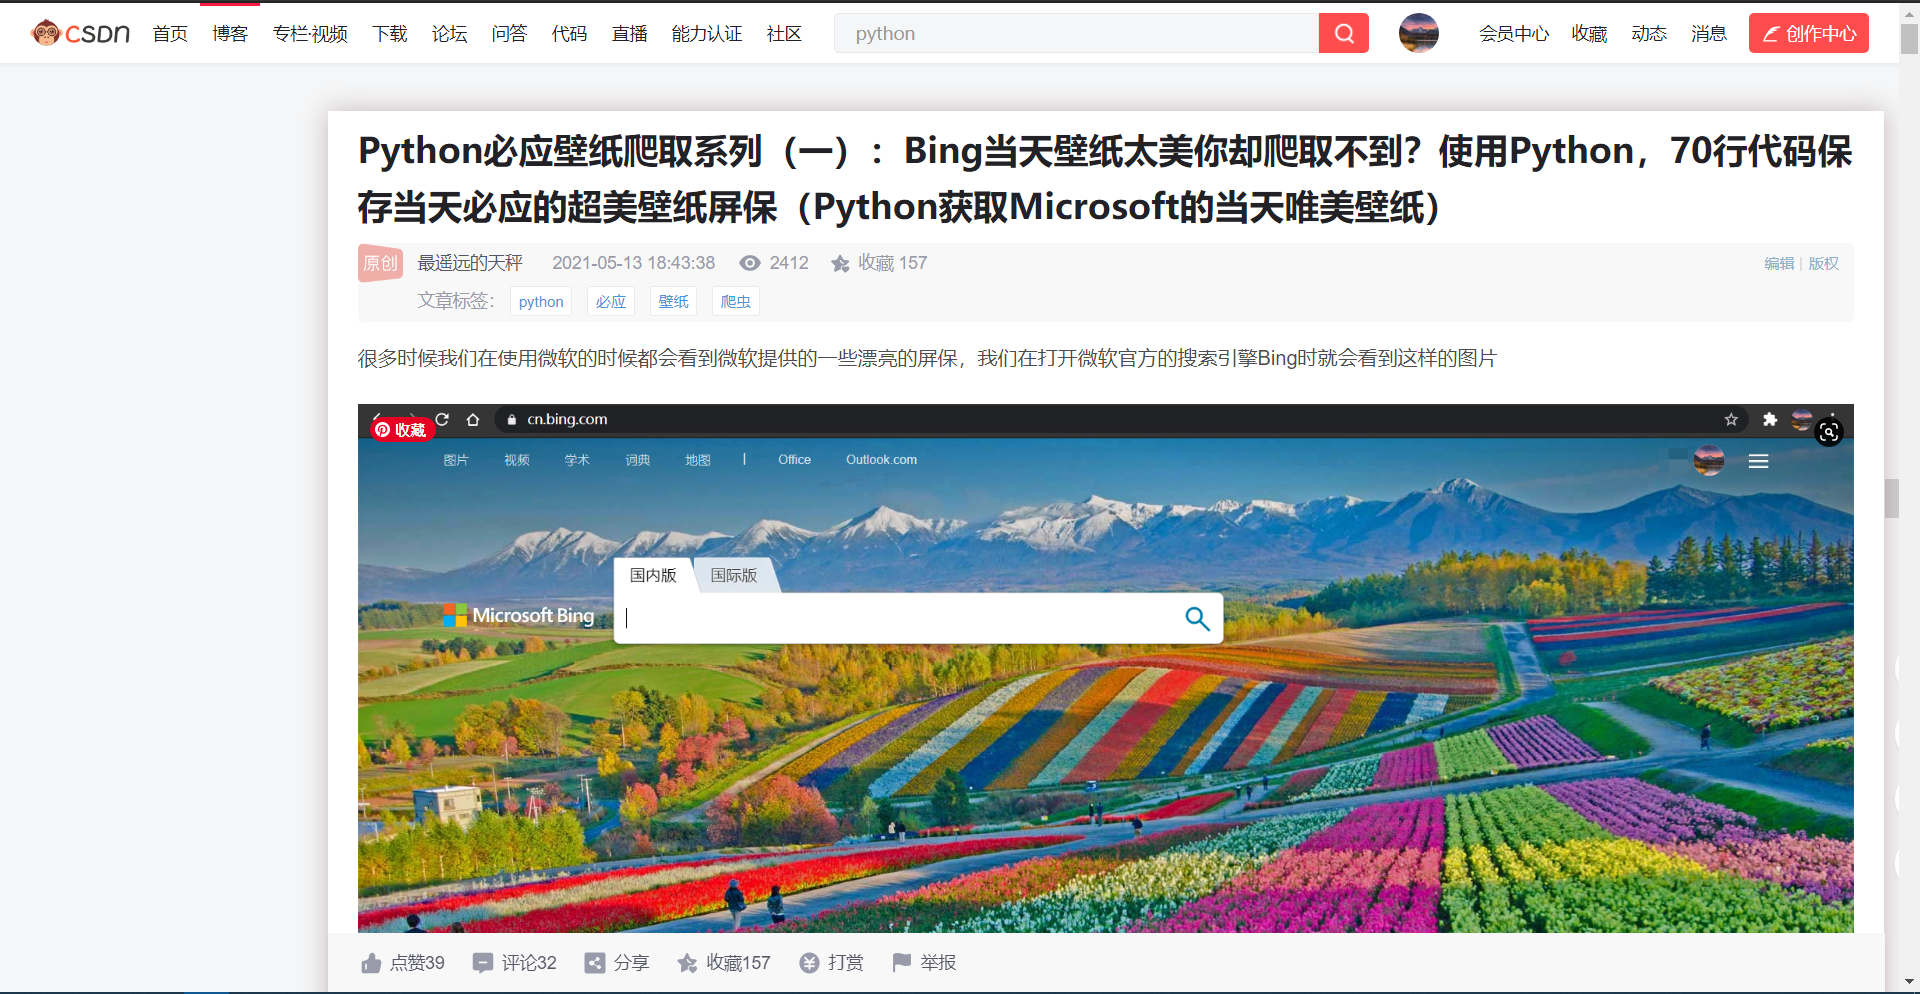Open the 创作中心 button
The height and width of the screenshot is (994, 1920).
click(1808, 33)
